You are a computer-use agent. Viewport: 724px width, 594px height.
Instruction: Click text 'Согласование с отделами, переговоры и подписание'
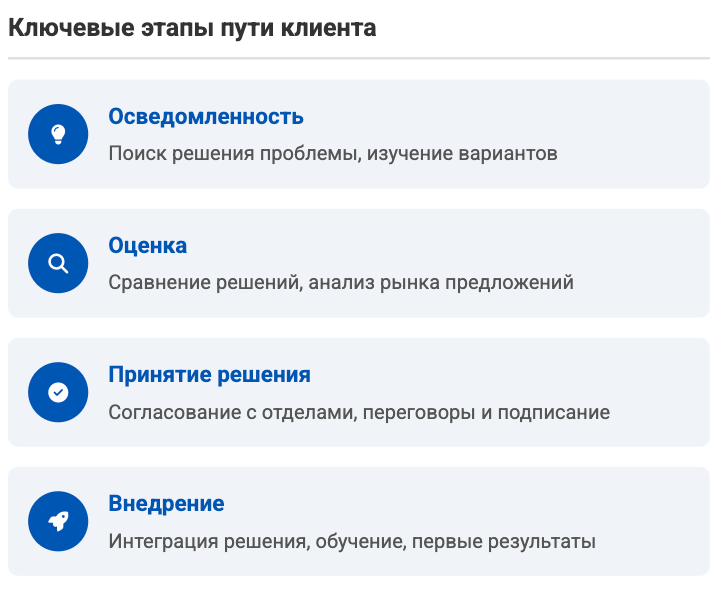(x=359, y=412)
